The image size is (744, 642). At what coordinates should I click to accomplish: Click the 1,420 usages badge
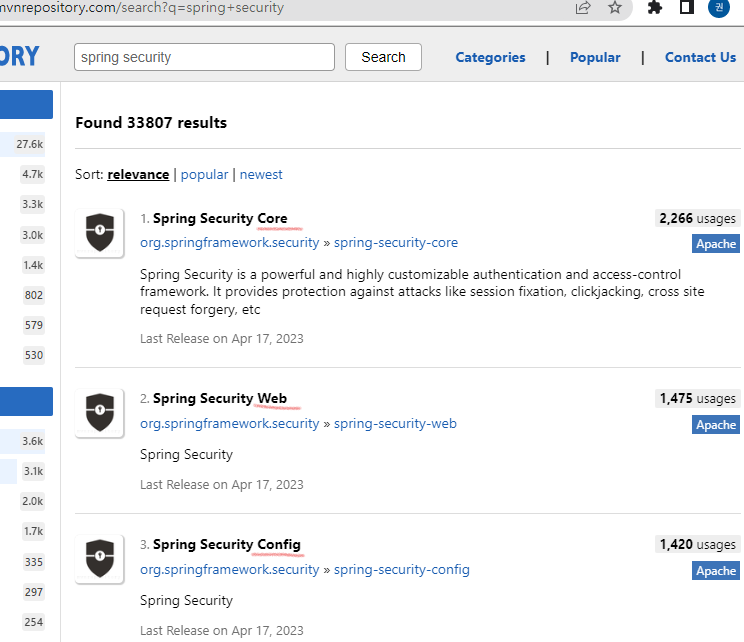point(697,544)
